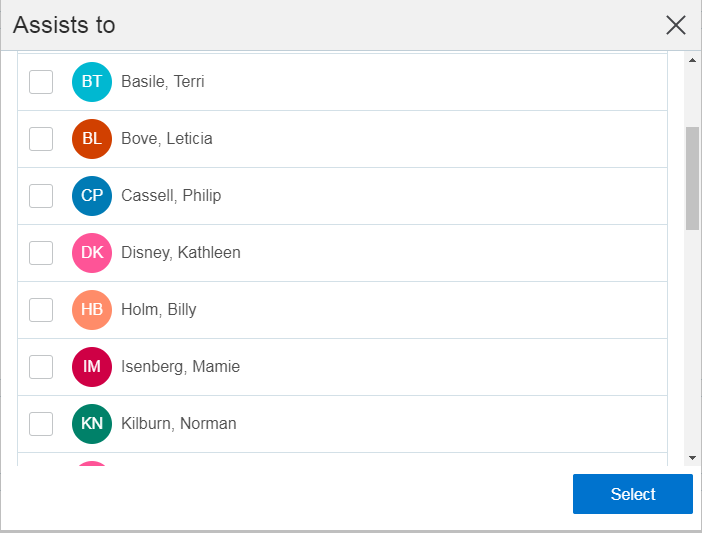The height and width of the screenshot is (533, 702).
Task: Check Kilburn, Norman's checkbox
Action: tap(41, 424)
